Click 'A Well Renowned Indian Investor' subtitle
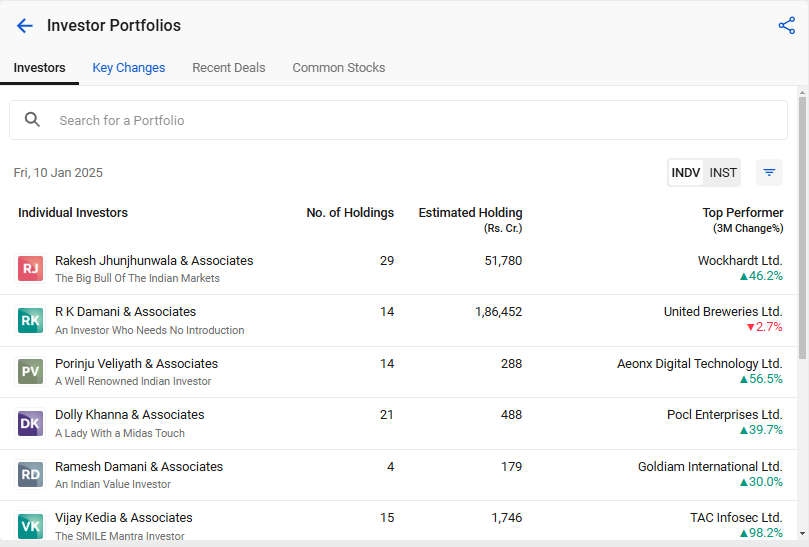809x547 pixels. click(x=133, y=381)
